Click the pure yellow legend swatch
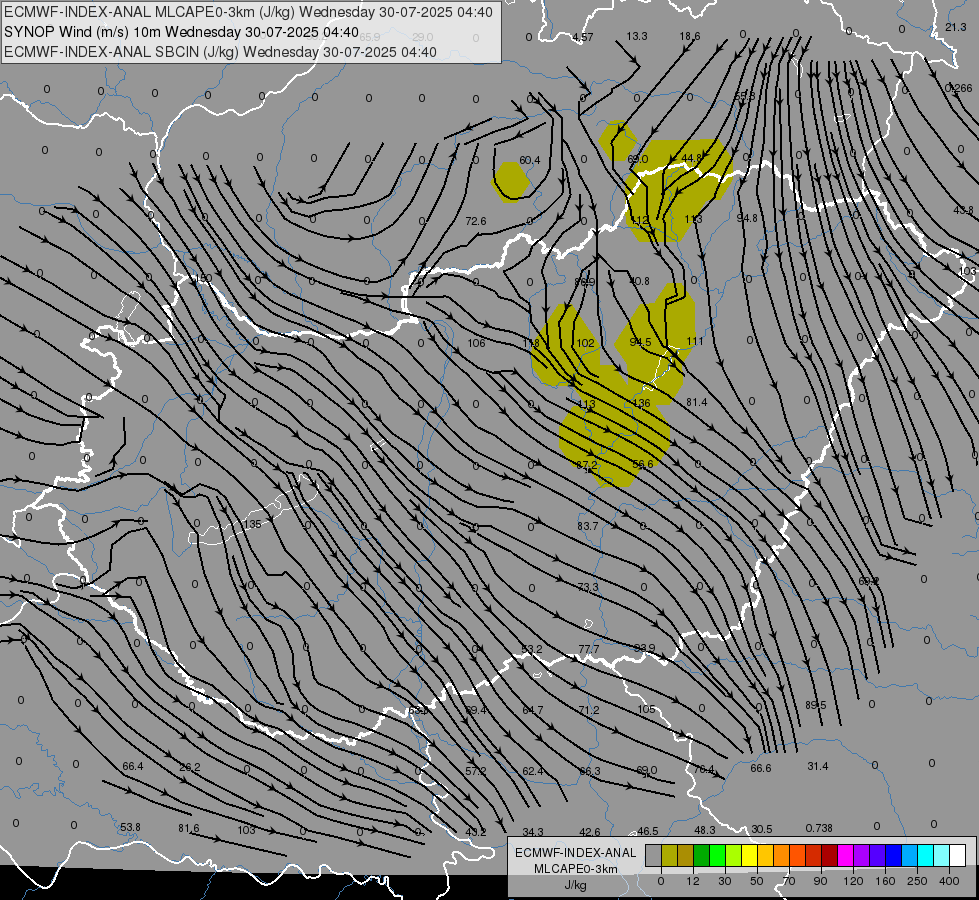Viewport: 979px width, 900px height. coord(750,856)
